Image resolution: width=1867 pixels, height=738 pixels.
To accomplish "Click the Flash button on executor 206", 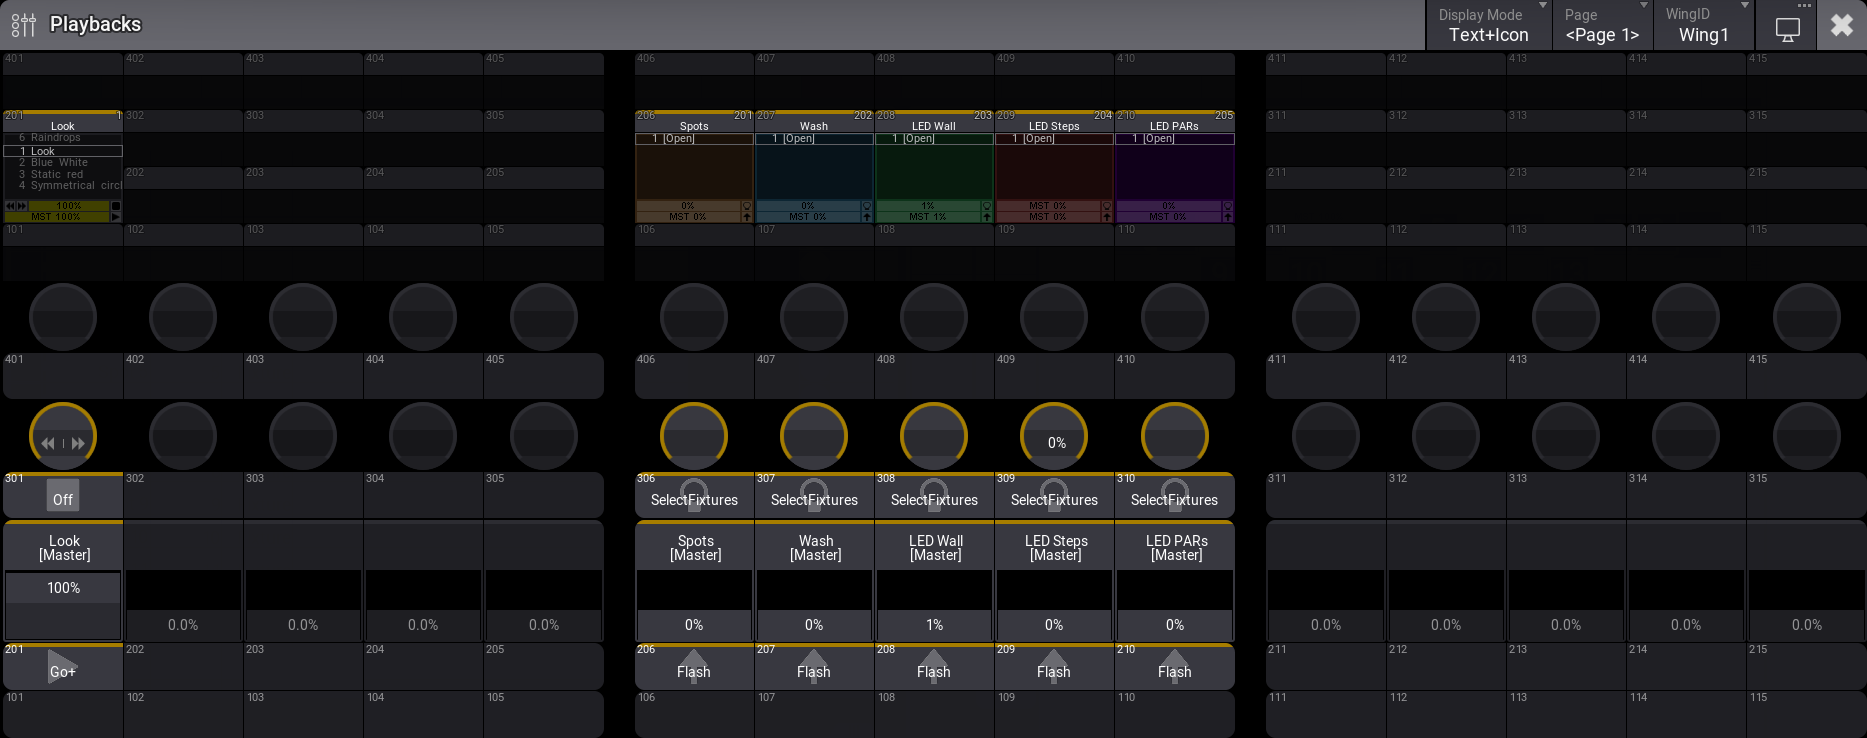I will click(694, 666).
